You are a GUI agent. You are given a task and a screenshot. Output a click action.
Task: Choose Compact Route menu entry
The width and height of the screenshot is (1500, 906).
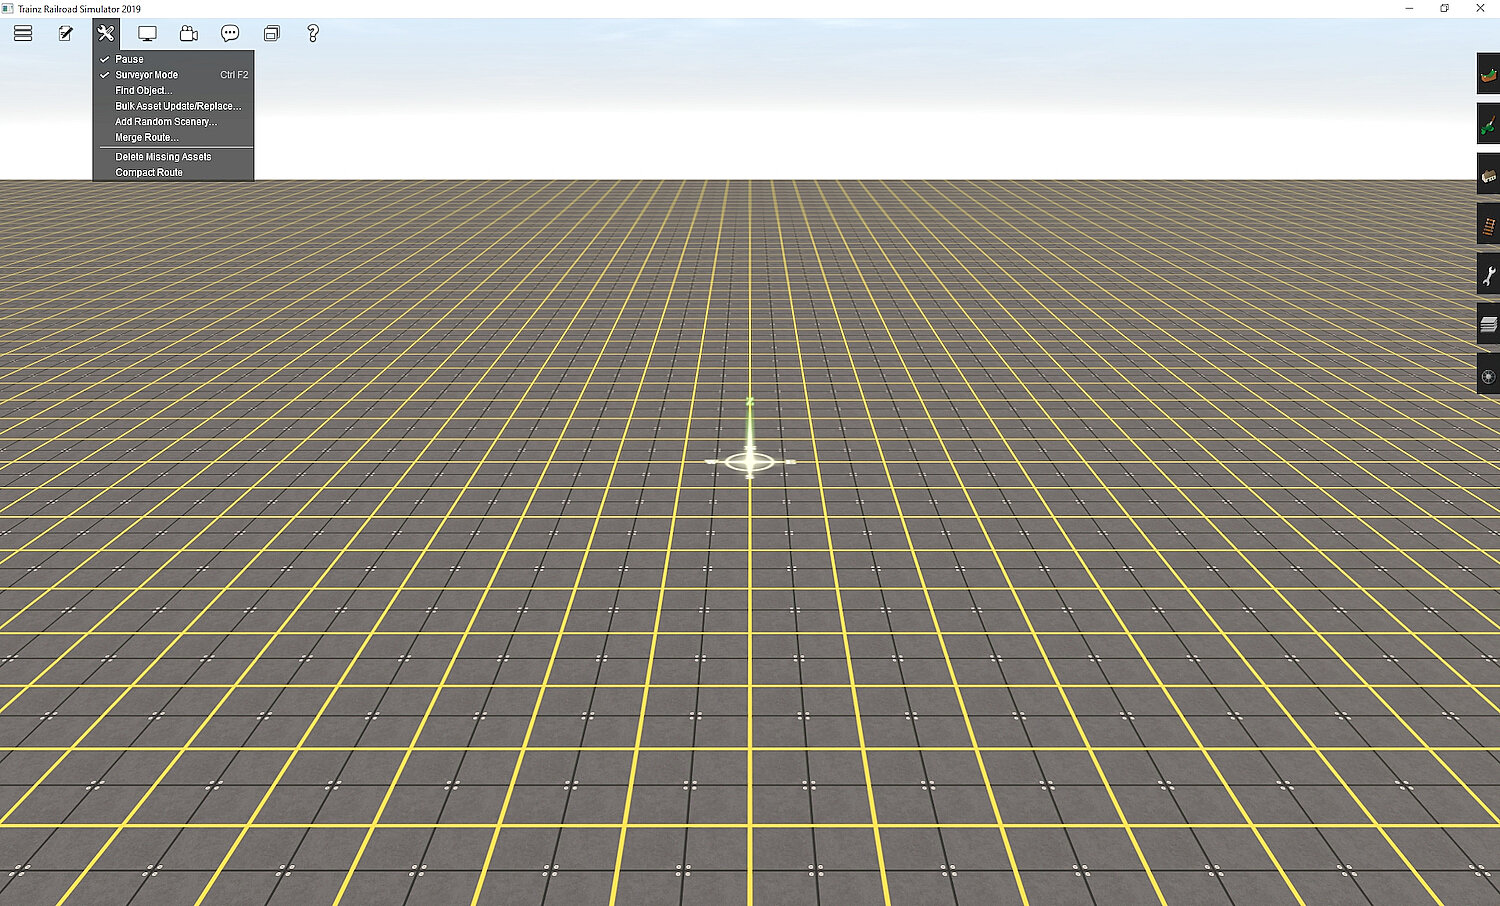173,172
